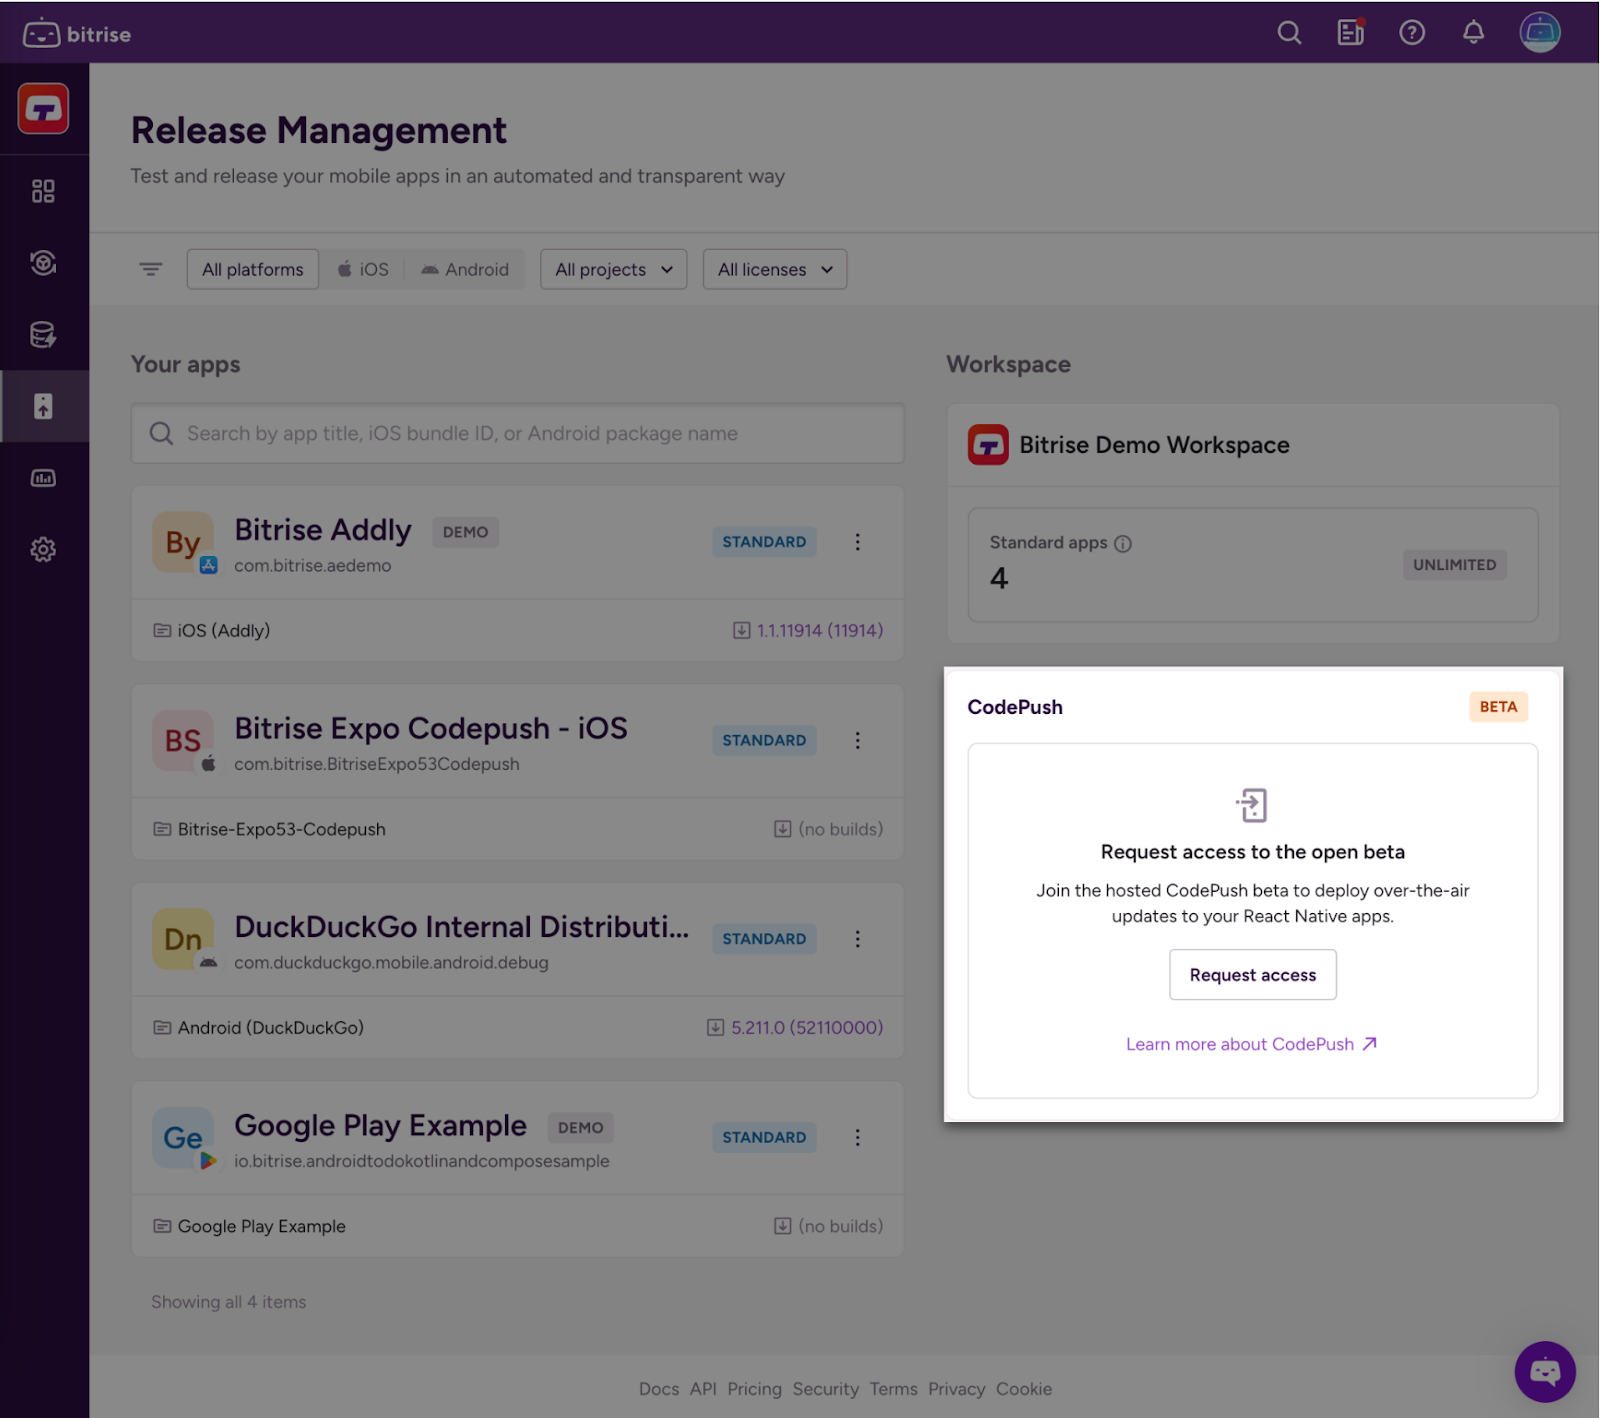
Task: Open the Cookie footer link
Action: click(x=1024, y=1389)
